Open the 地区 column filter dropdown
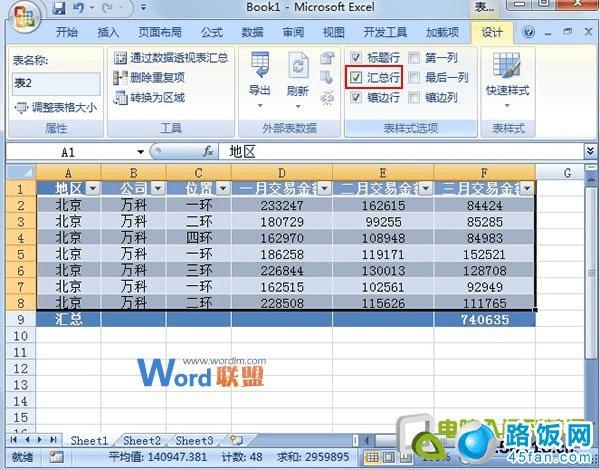The height and width of the screenshot is (470, 600). [x=93, y=188]
